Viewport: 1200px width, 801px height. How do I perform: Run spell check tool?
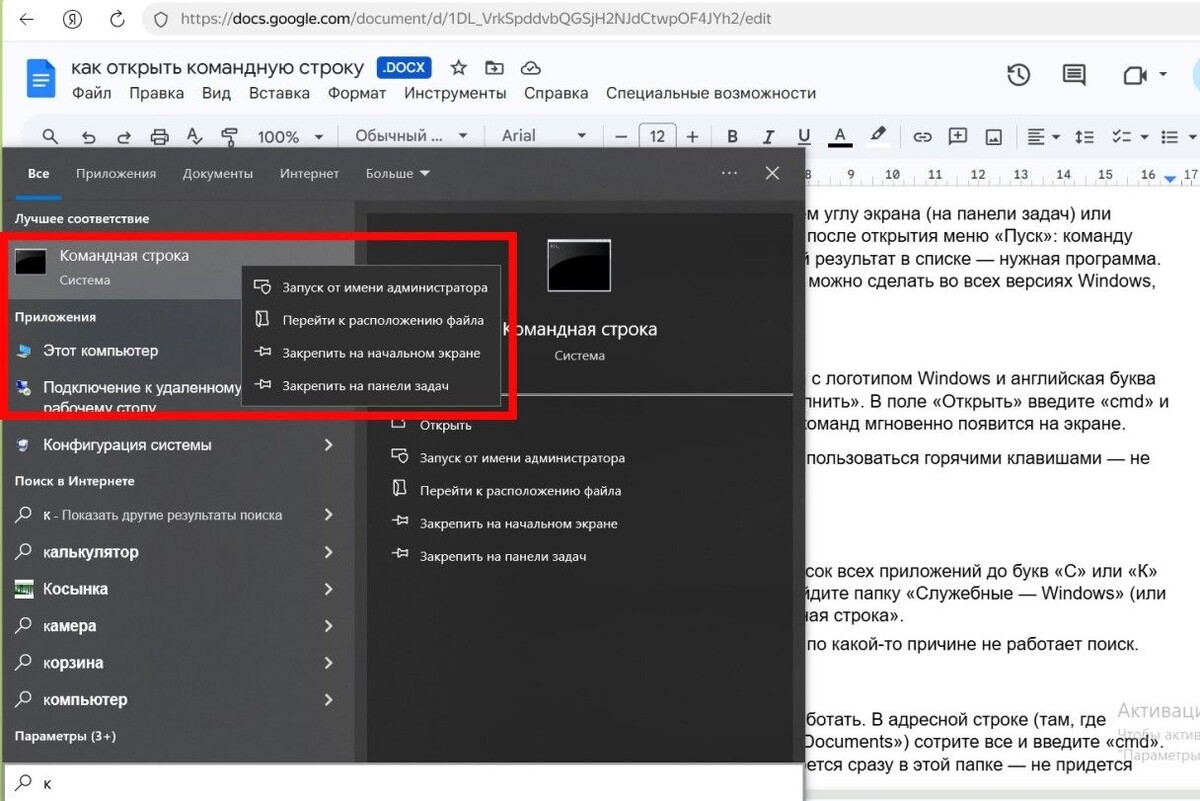(195, 137)
